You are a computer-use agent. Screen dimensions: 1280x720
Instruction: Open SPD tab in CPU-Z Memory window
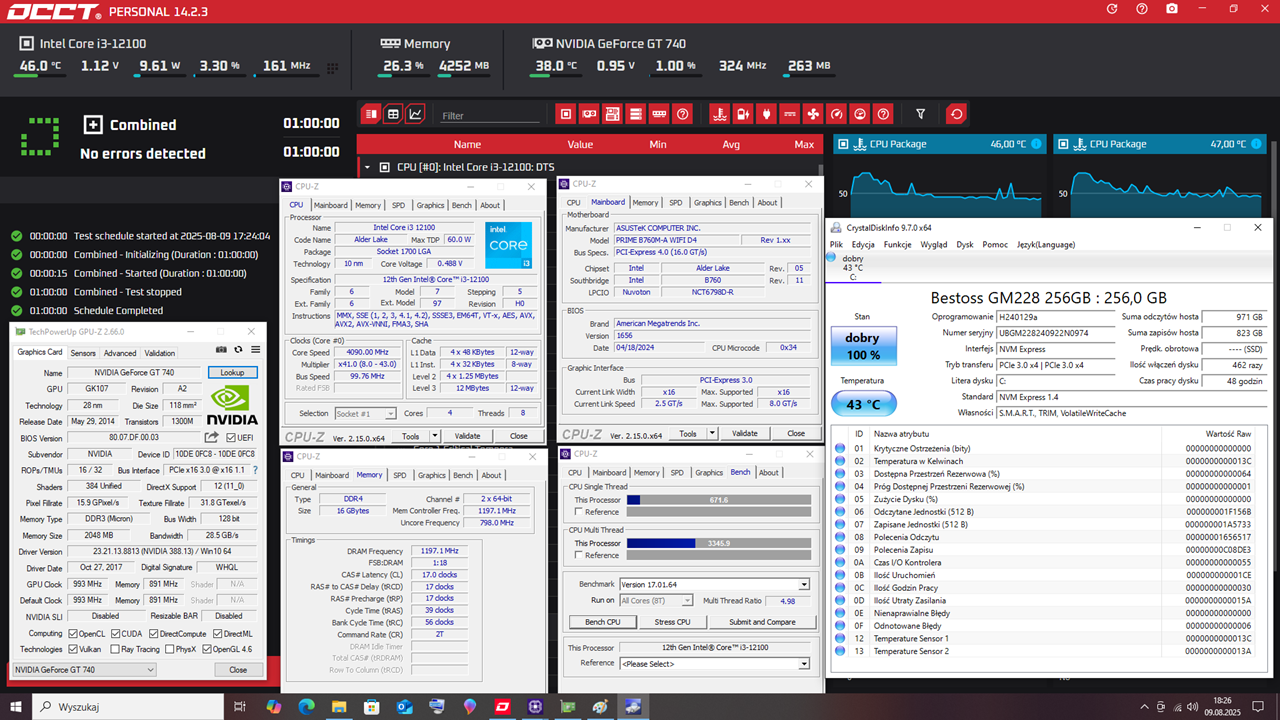pos(400,475)
